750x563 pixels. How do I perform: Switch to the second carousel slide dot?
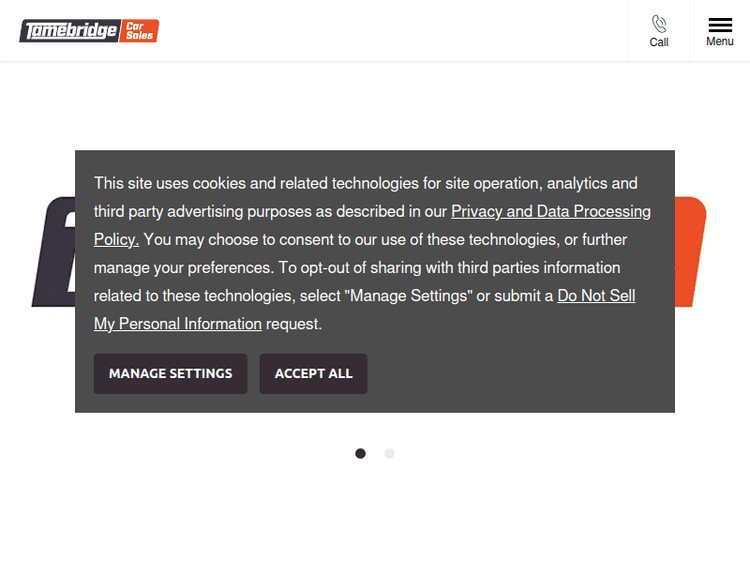point(390,453)
